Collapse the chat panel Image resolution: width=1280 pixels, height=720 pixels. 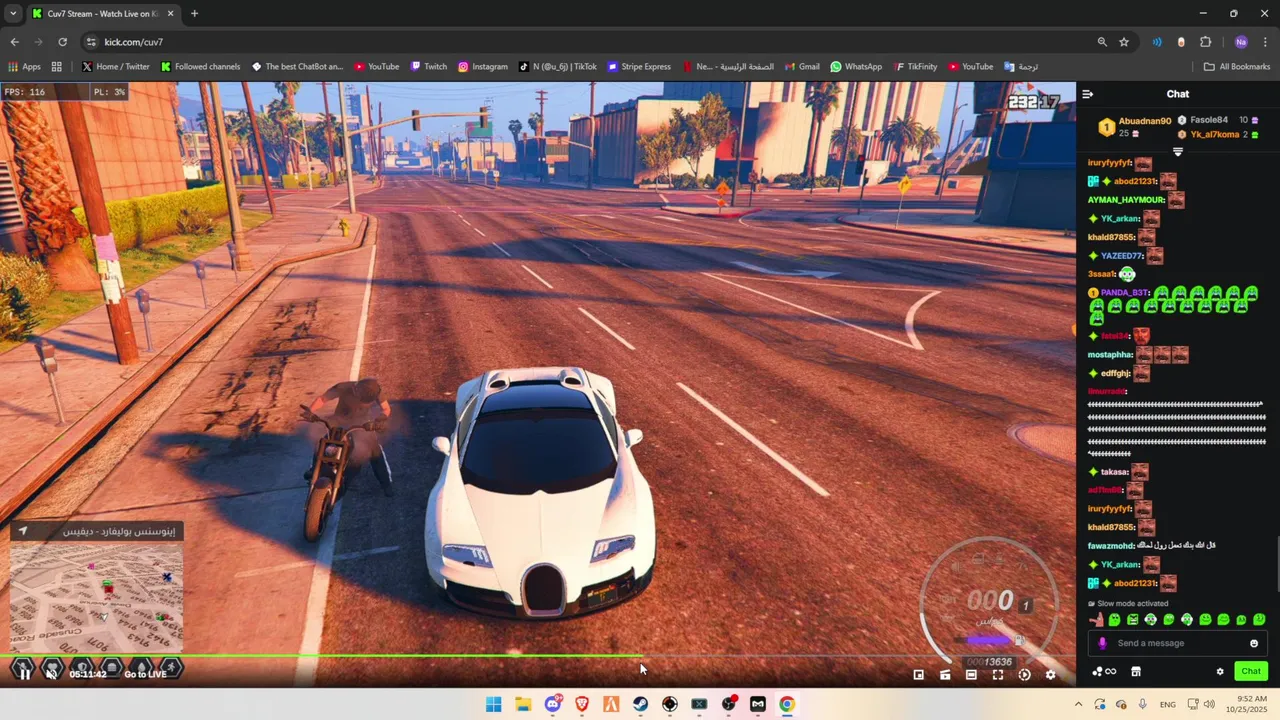click(1088, 94)
